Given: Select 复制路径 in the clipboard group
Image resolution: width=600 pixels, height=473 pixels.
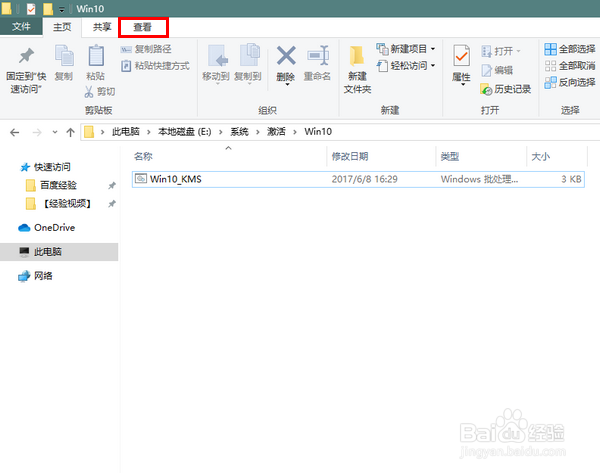Looking at the screenshot, I should coord(146,49).
